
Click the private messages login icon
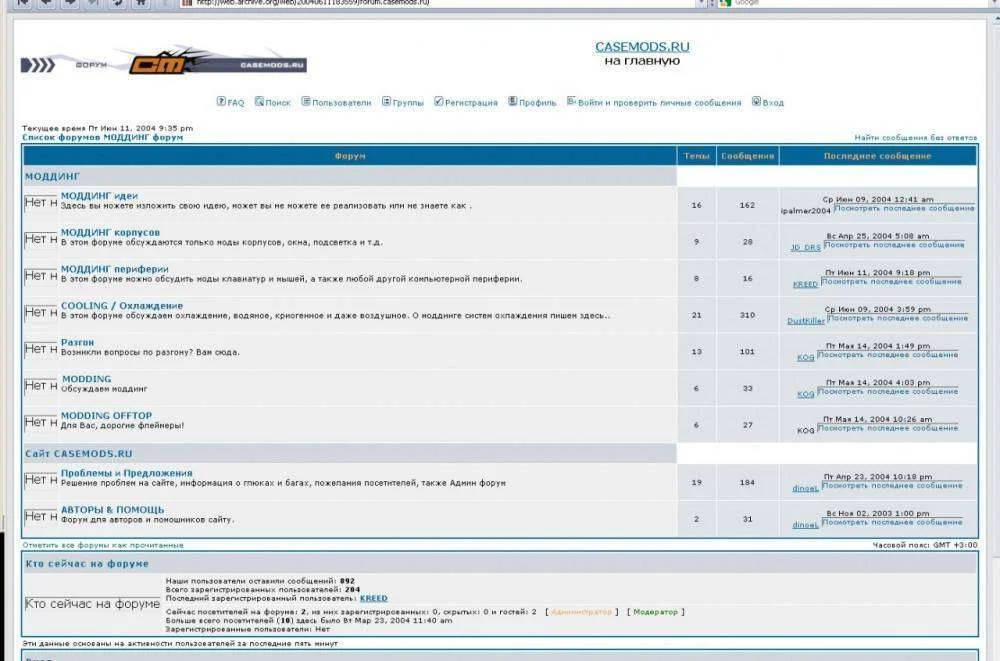click(x=571, y=101)
